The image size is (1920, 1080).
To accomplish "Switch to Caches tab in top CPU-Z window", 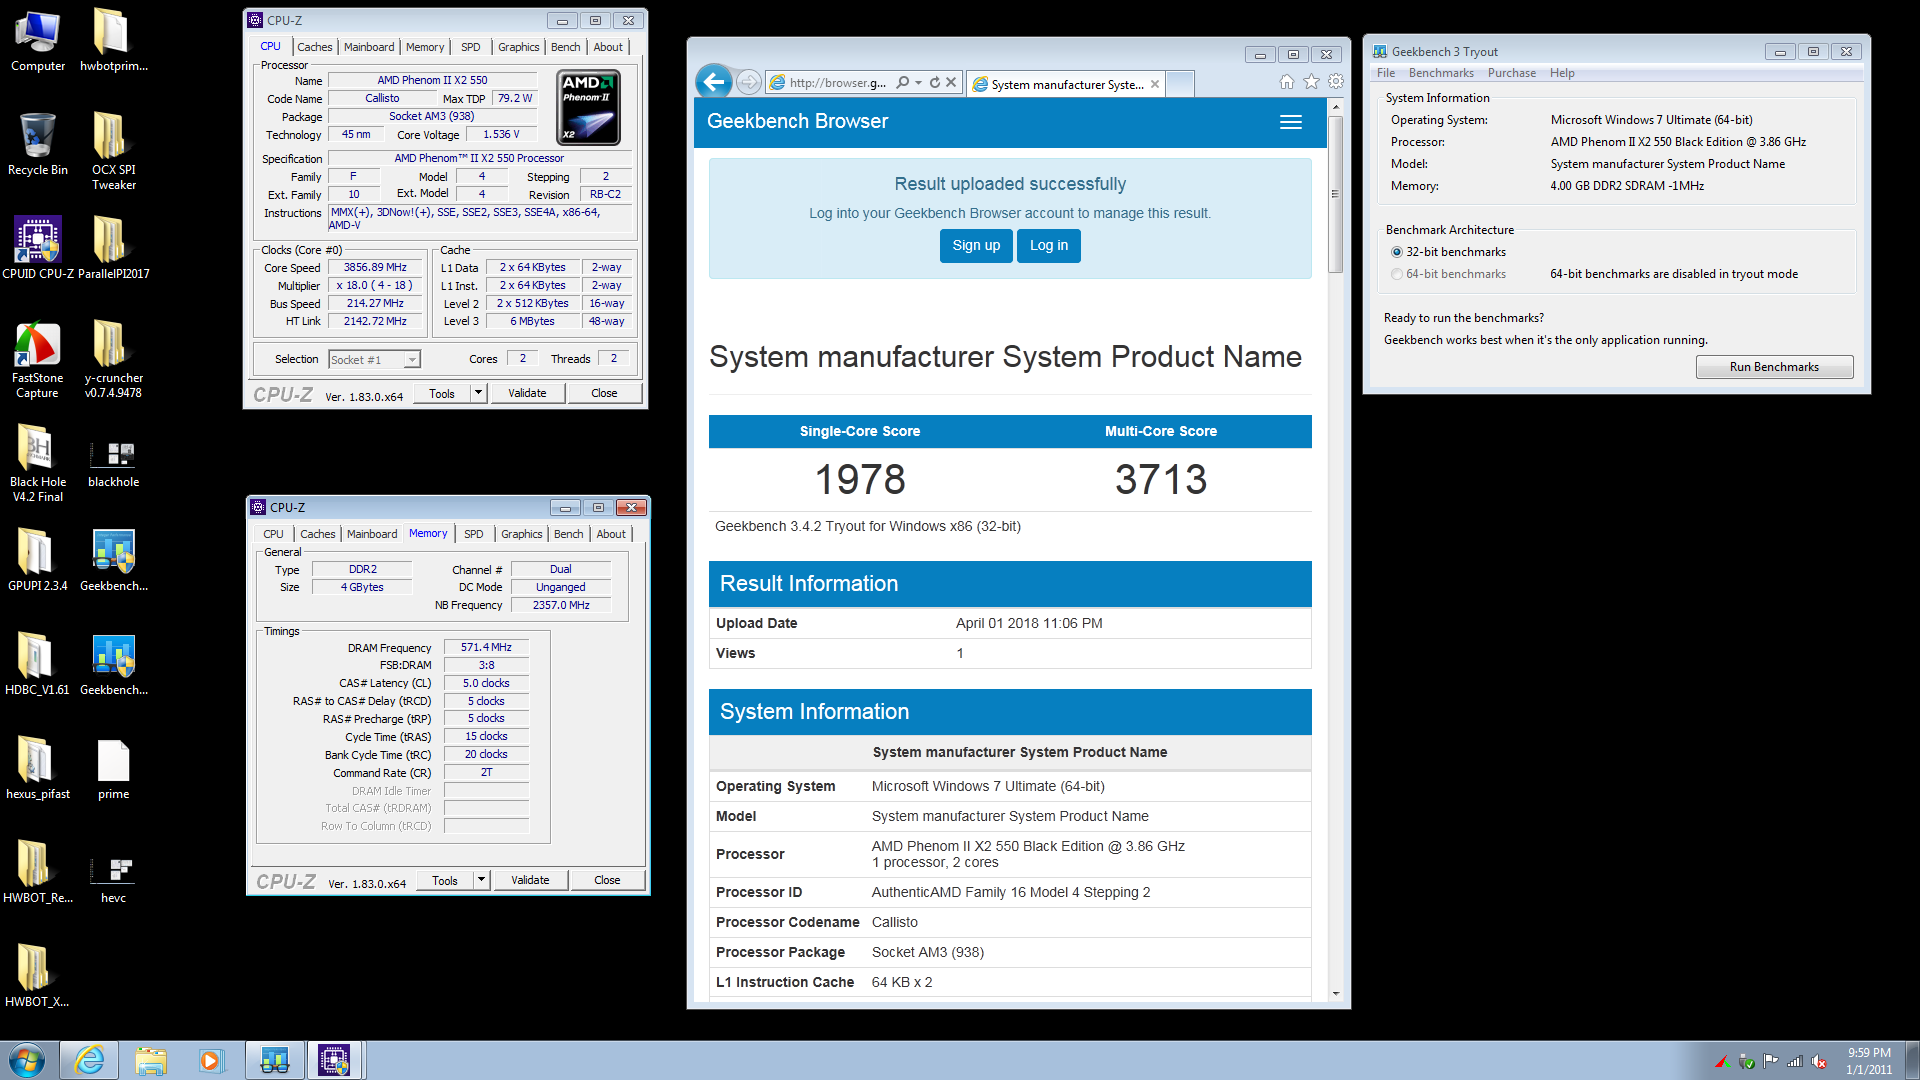I will pyautogui.click(x=314, y=47).
